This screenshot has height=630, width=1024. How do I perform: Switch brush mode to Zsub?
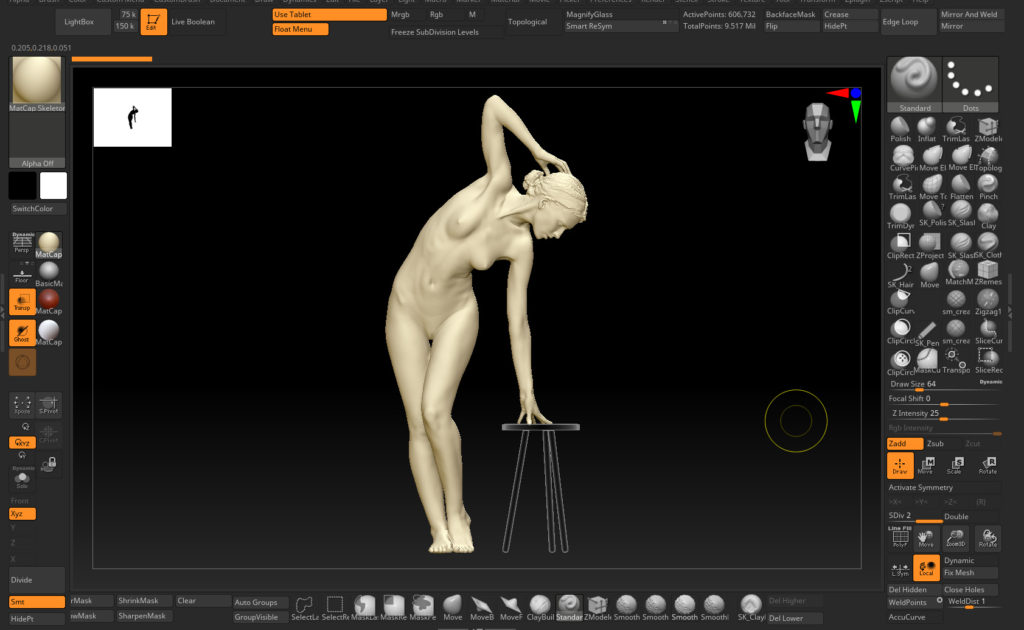point(935,443)
